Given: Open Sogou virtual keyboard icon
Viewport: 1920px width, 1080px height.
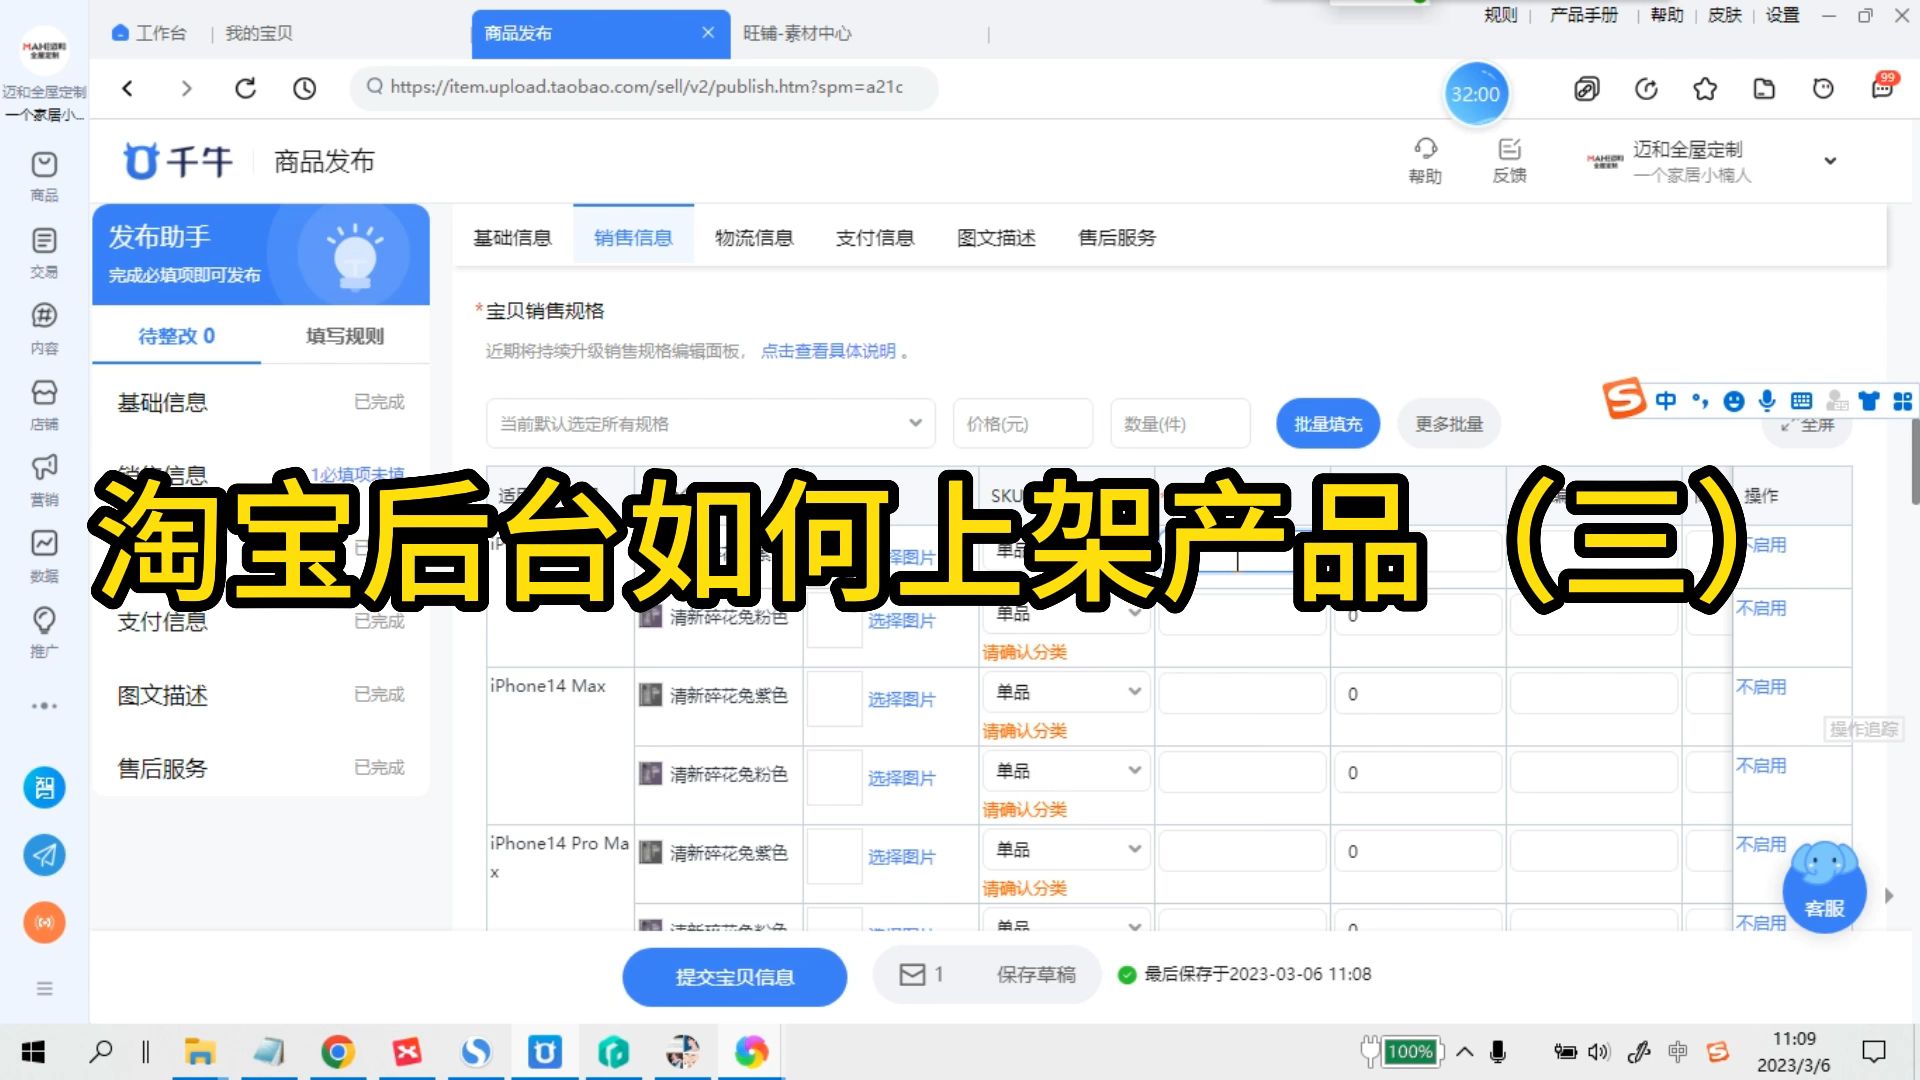Looking at the screenshot, I should point(1800,400).
